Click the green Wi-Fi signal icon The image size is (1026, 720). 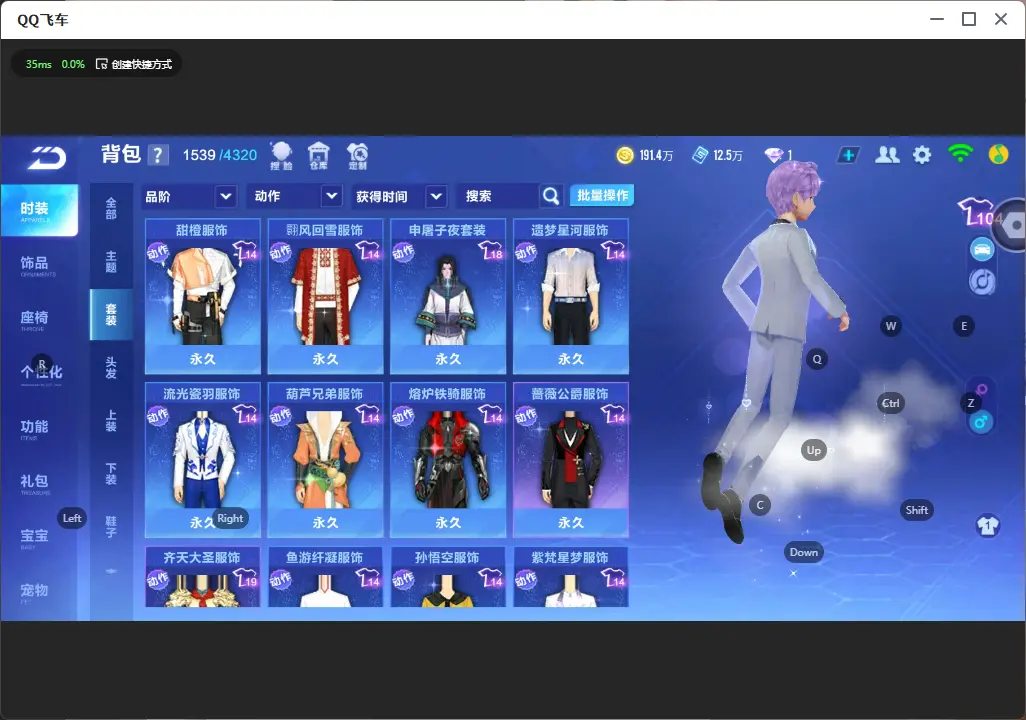click(960, 154)
